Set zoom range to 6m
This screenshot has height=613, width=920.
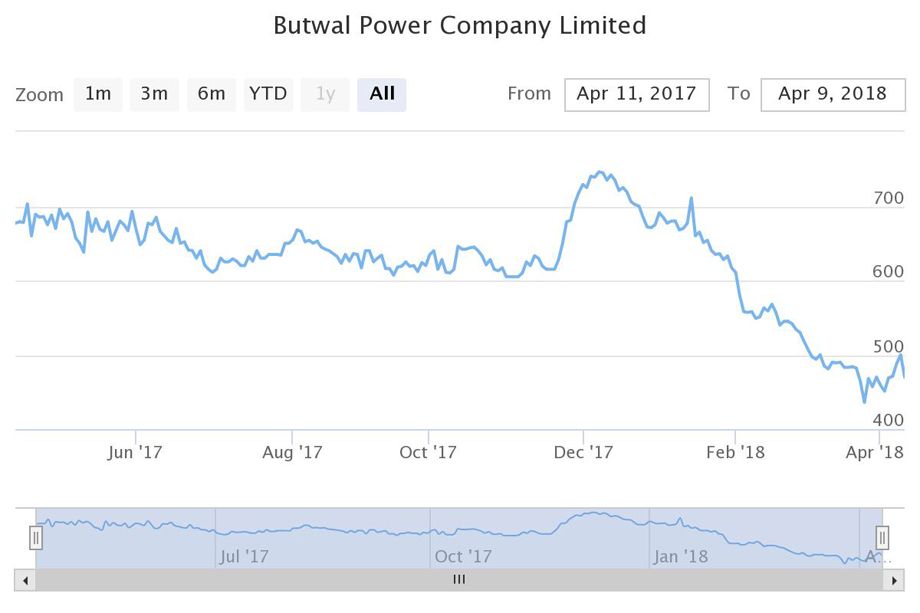point(211,94)
